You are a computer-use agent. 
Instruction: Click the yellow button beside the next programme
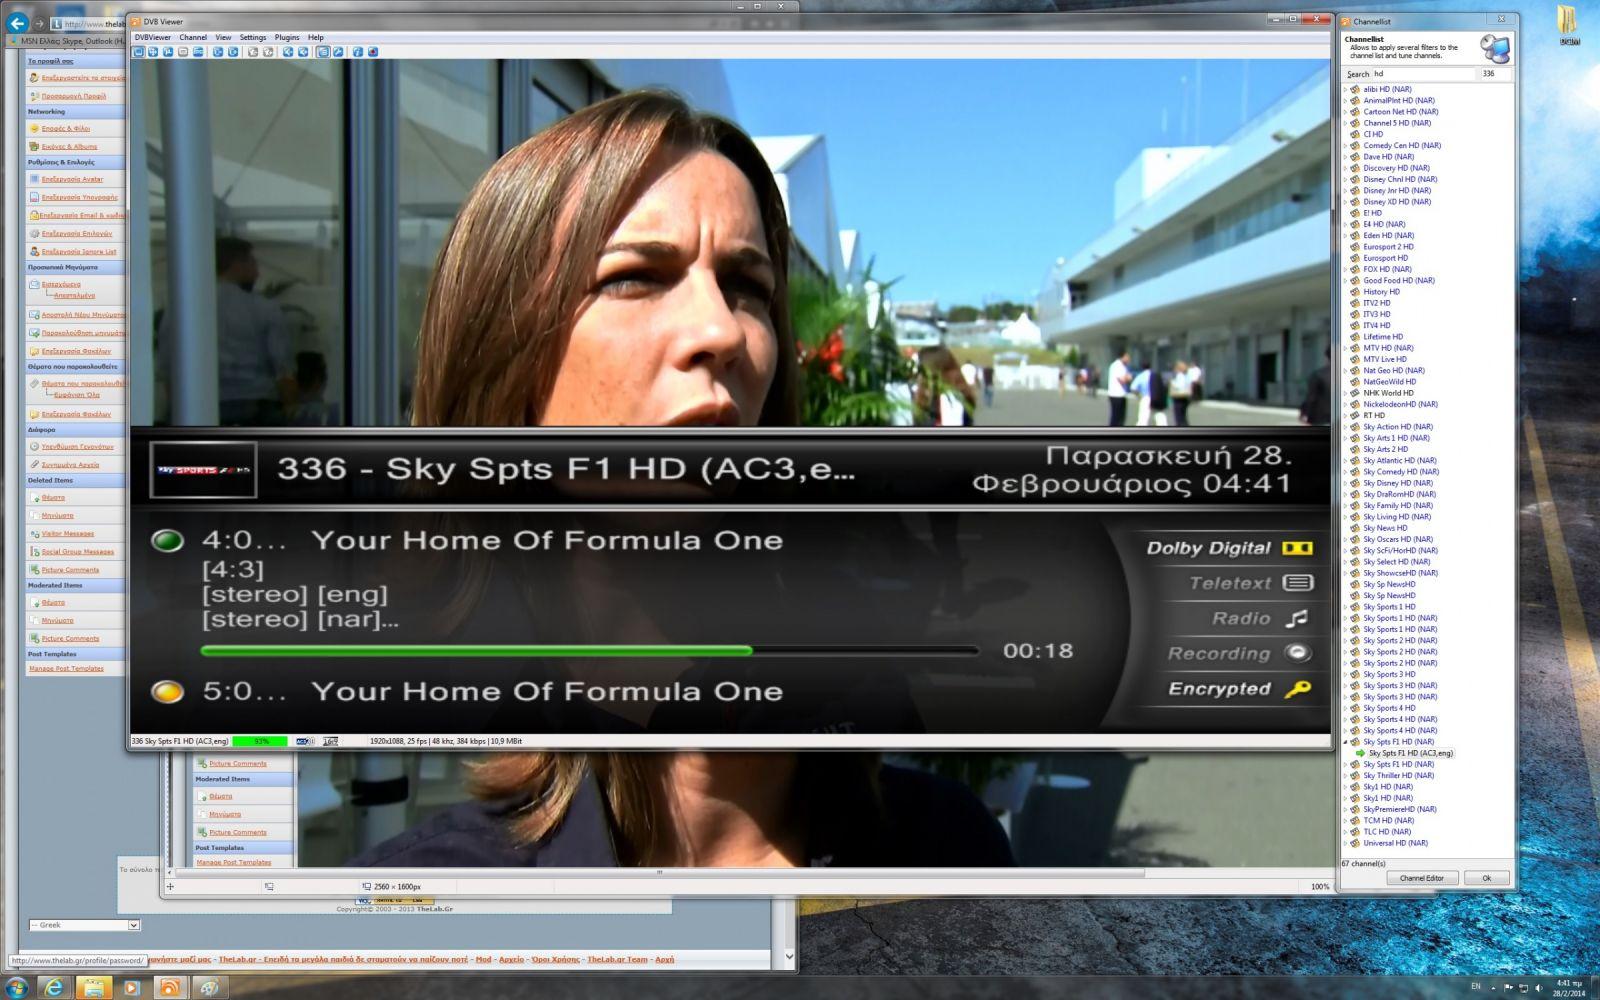pyautogui.click(x=167, y=691)
